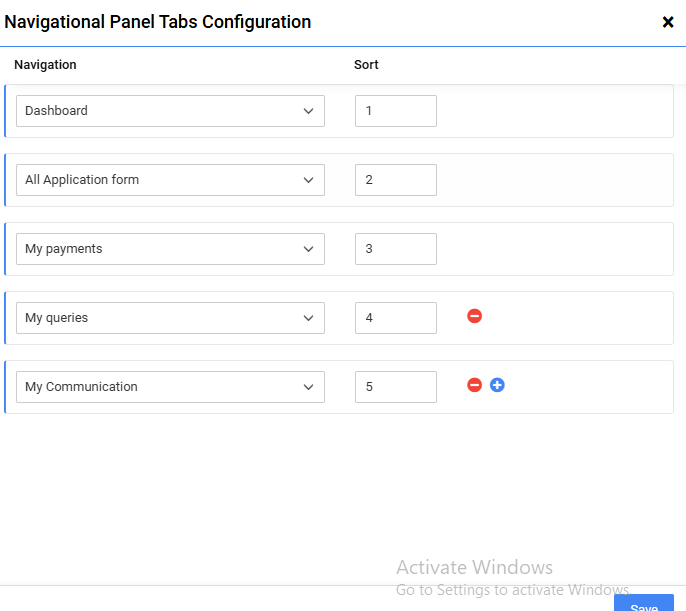Focus the sort field containing 2
The width and height of the screenshot is (686, 611).
pyautogui.click(x=396, y=180)
